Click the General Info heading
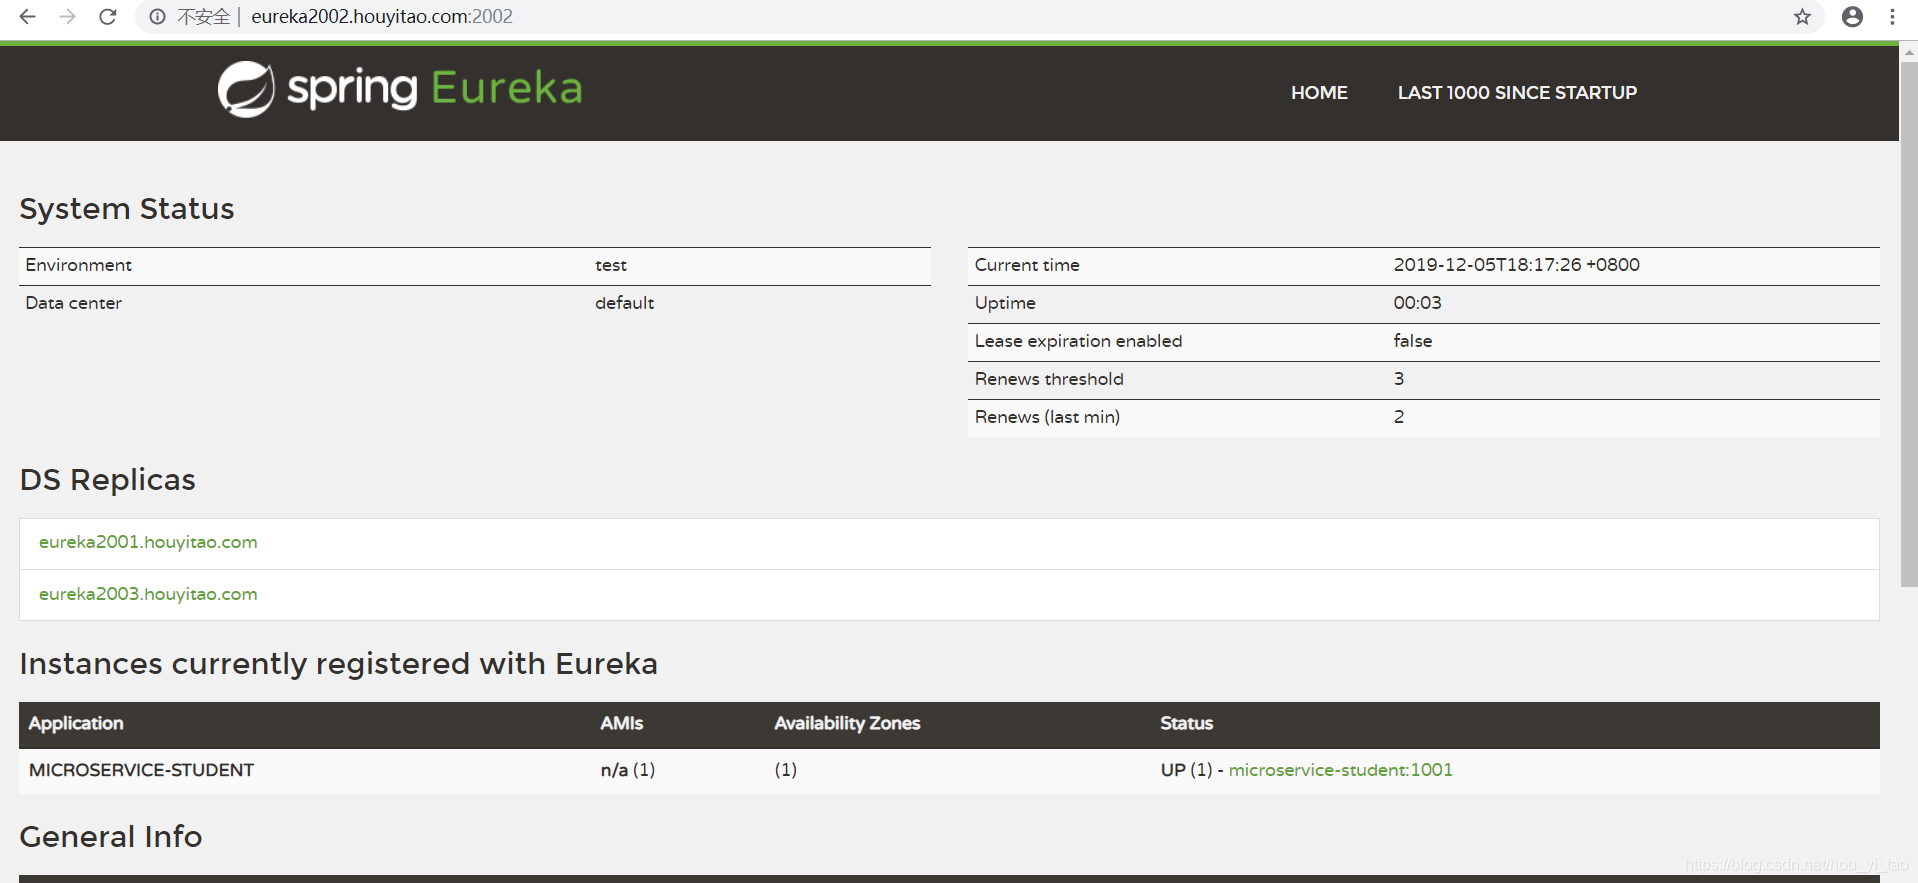This screenshot has height=883, width=1918. coord(111,837)
